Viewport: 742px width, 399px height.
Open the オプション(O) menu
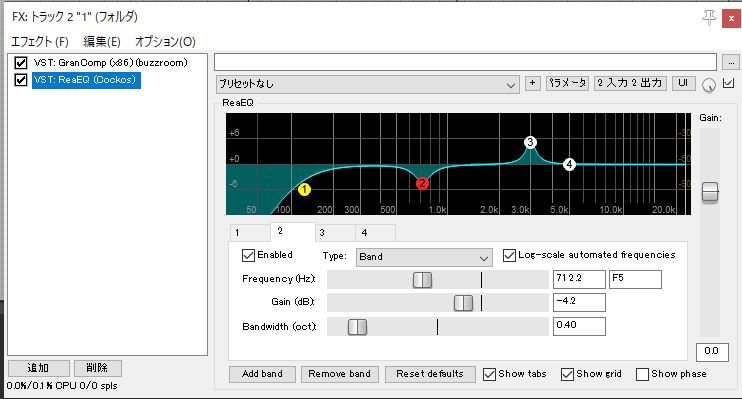point(165,42)
